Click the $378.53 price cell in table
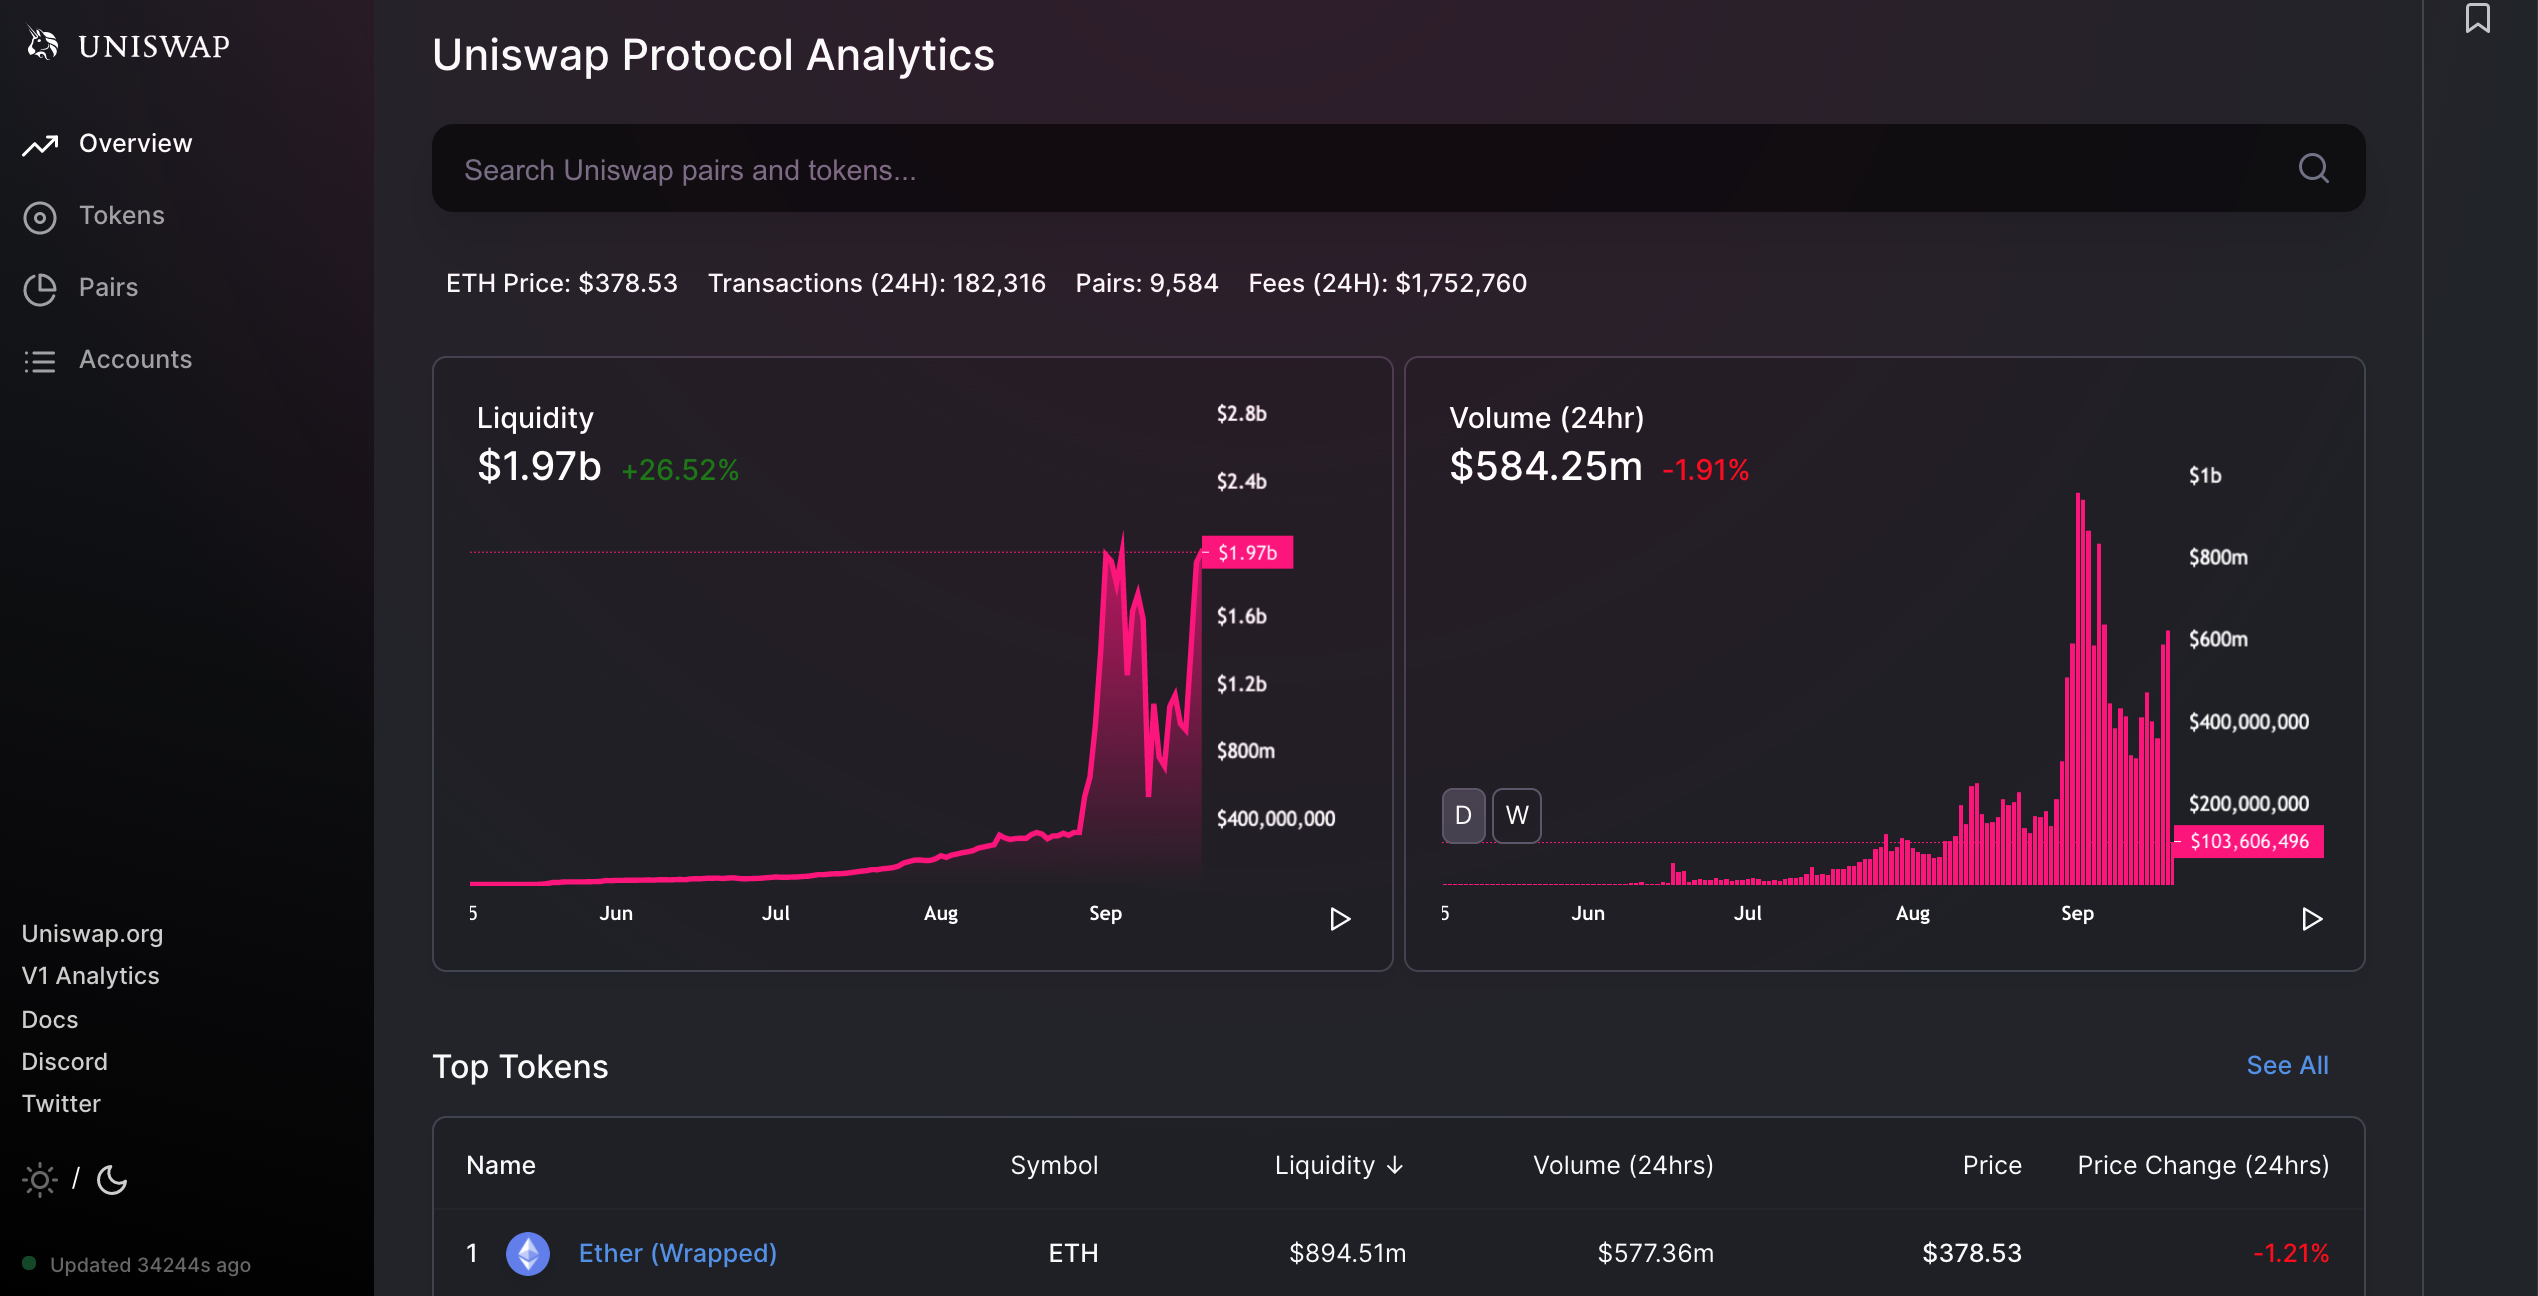 (x=1971, y=1253)
